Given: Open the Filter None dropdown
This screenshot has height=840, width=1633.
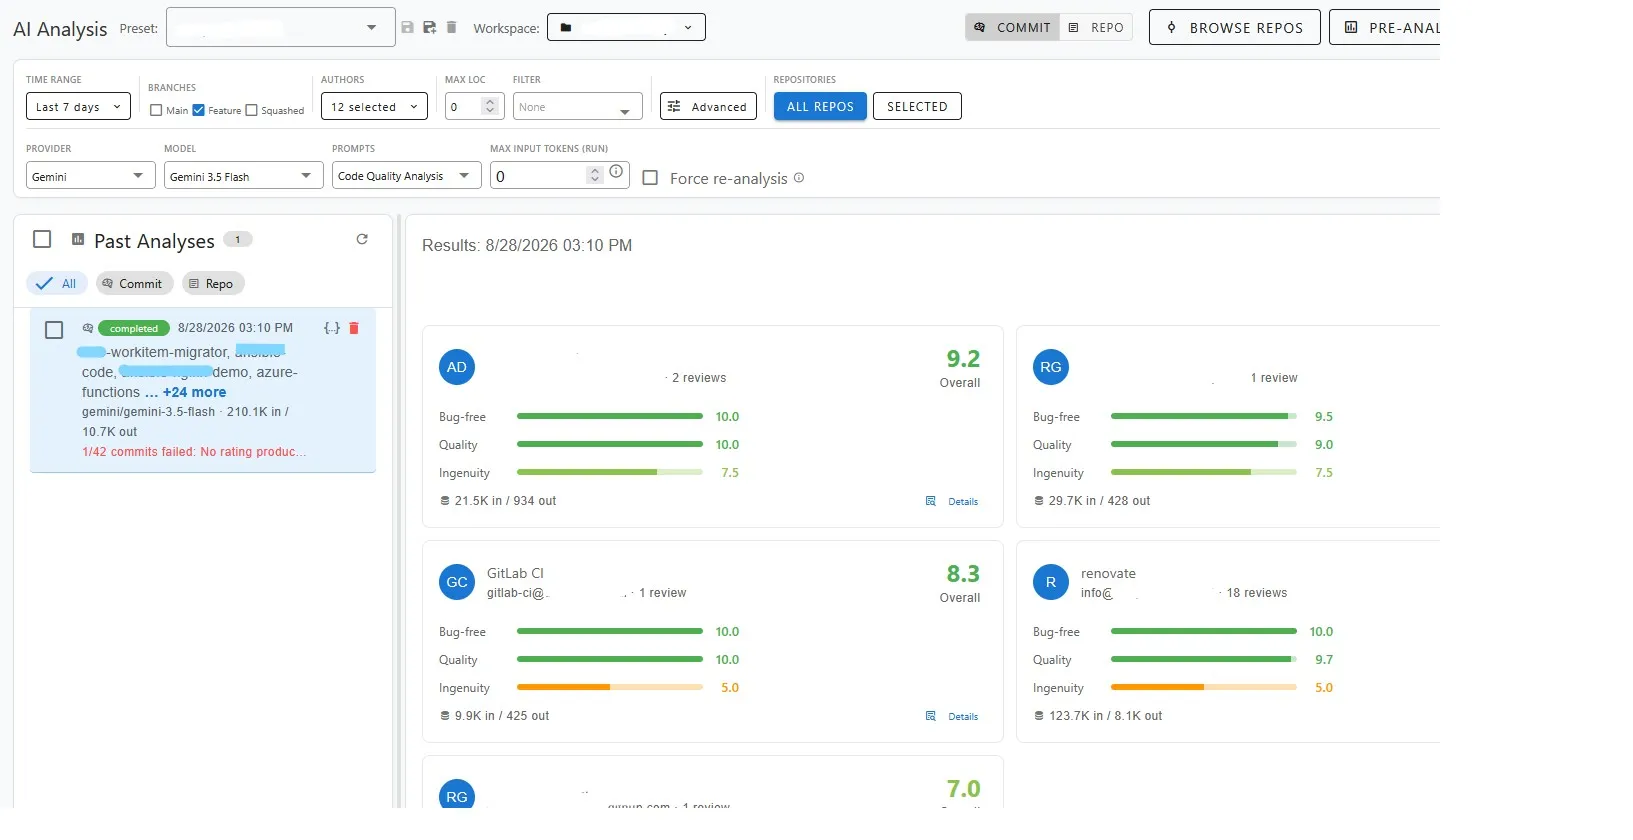Looking at the screenshot, I should coord(577,106).
